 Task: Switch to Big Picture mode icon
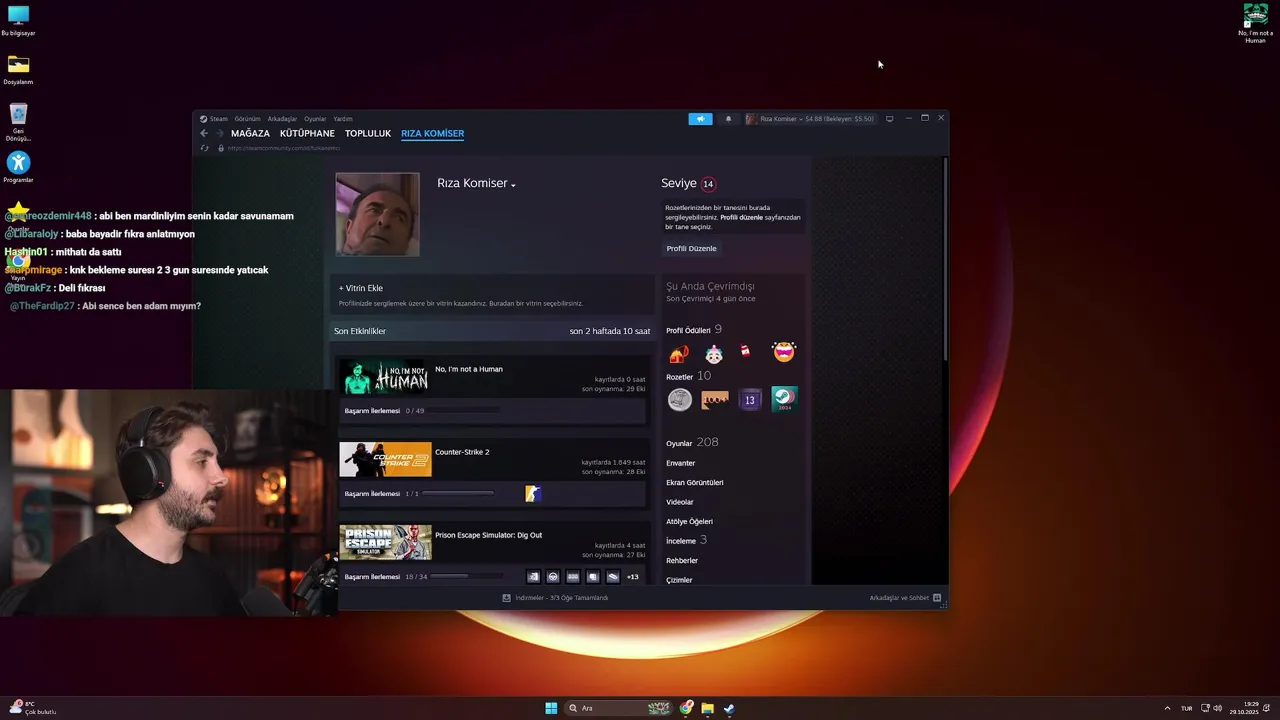point(889,119)
